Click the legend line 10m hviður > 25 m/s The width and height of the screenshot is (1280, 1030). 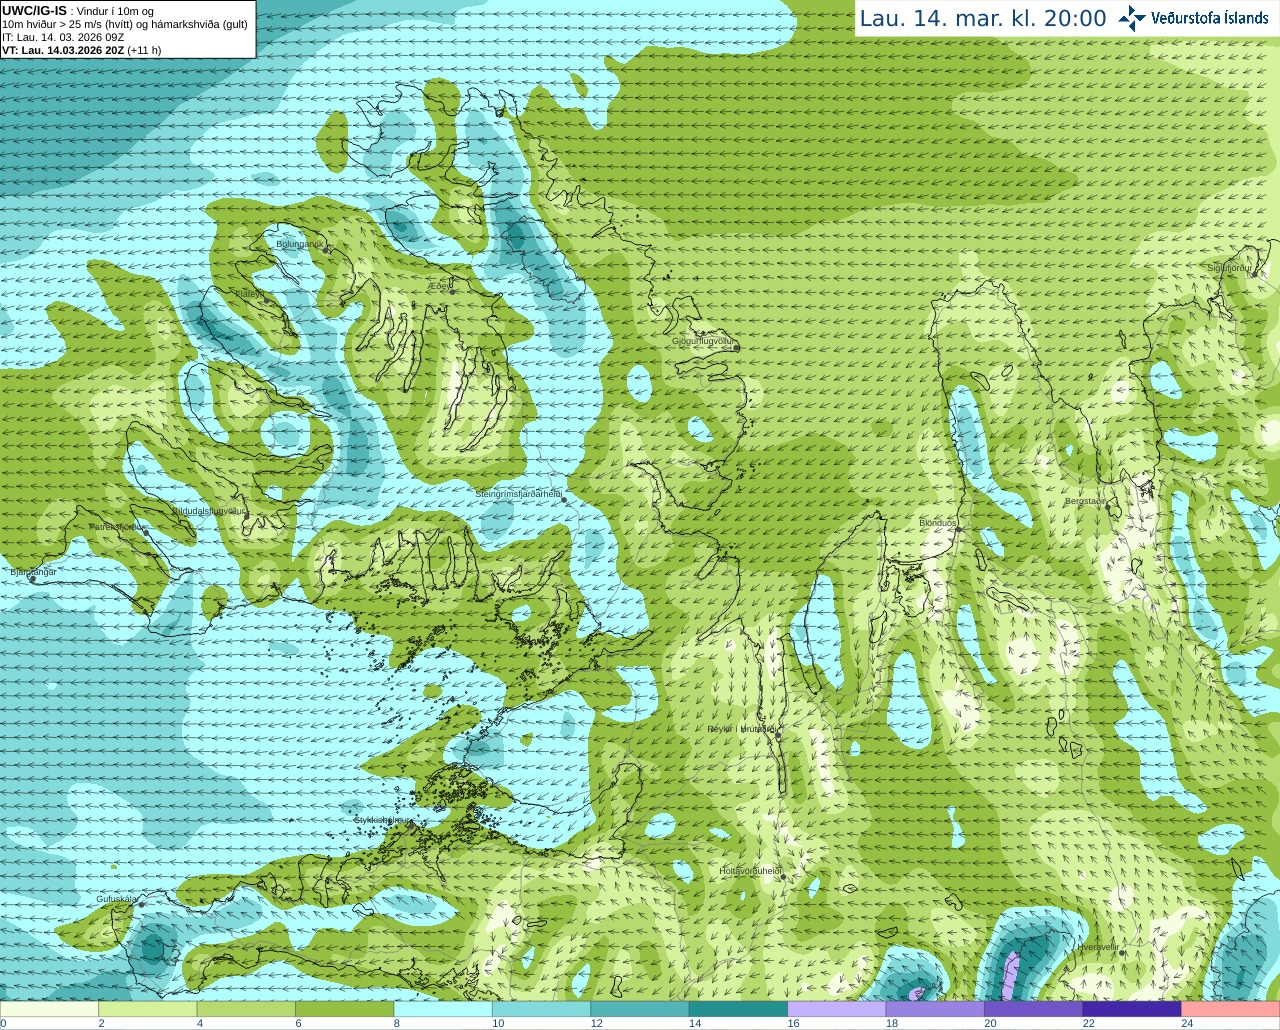click(x=125, y=24)
